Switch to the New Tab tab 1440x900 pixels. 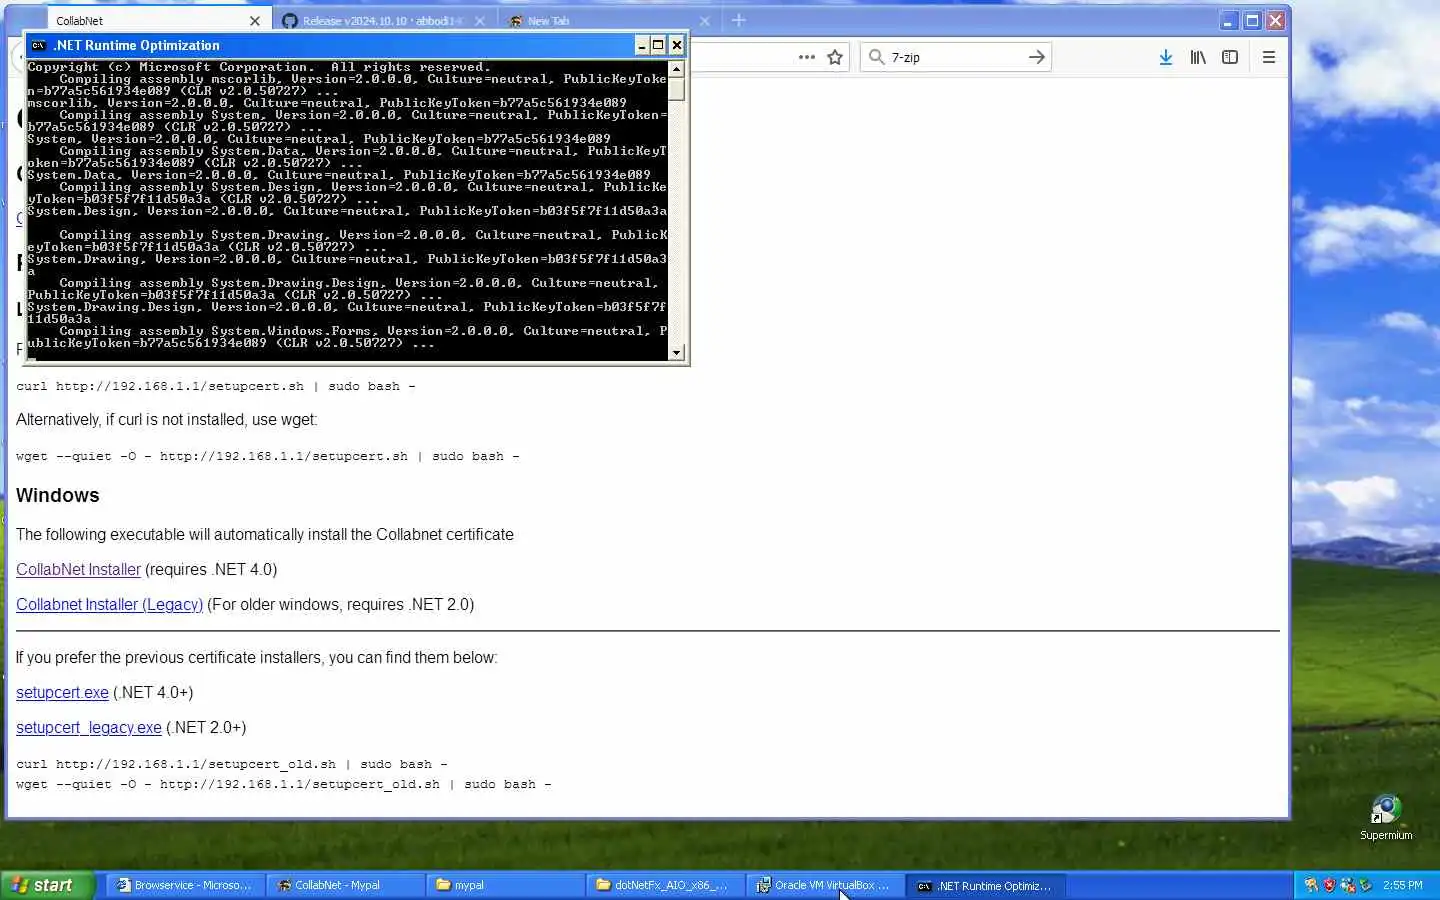608,21
